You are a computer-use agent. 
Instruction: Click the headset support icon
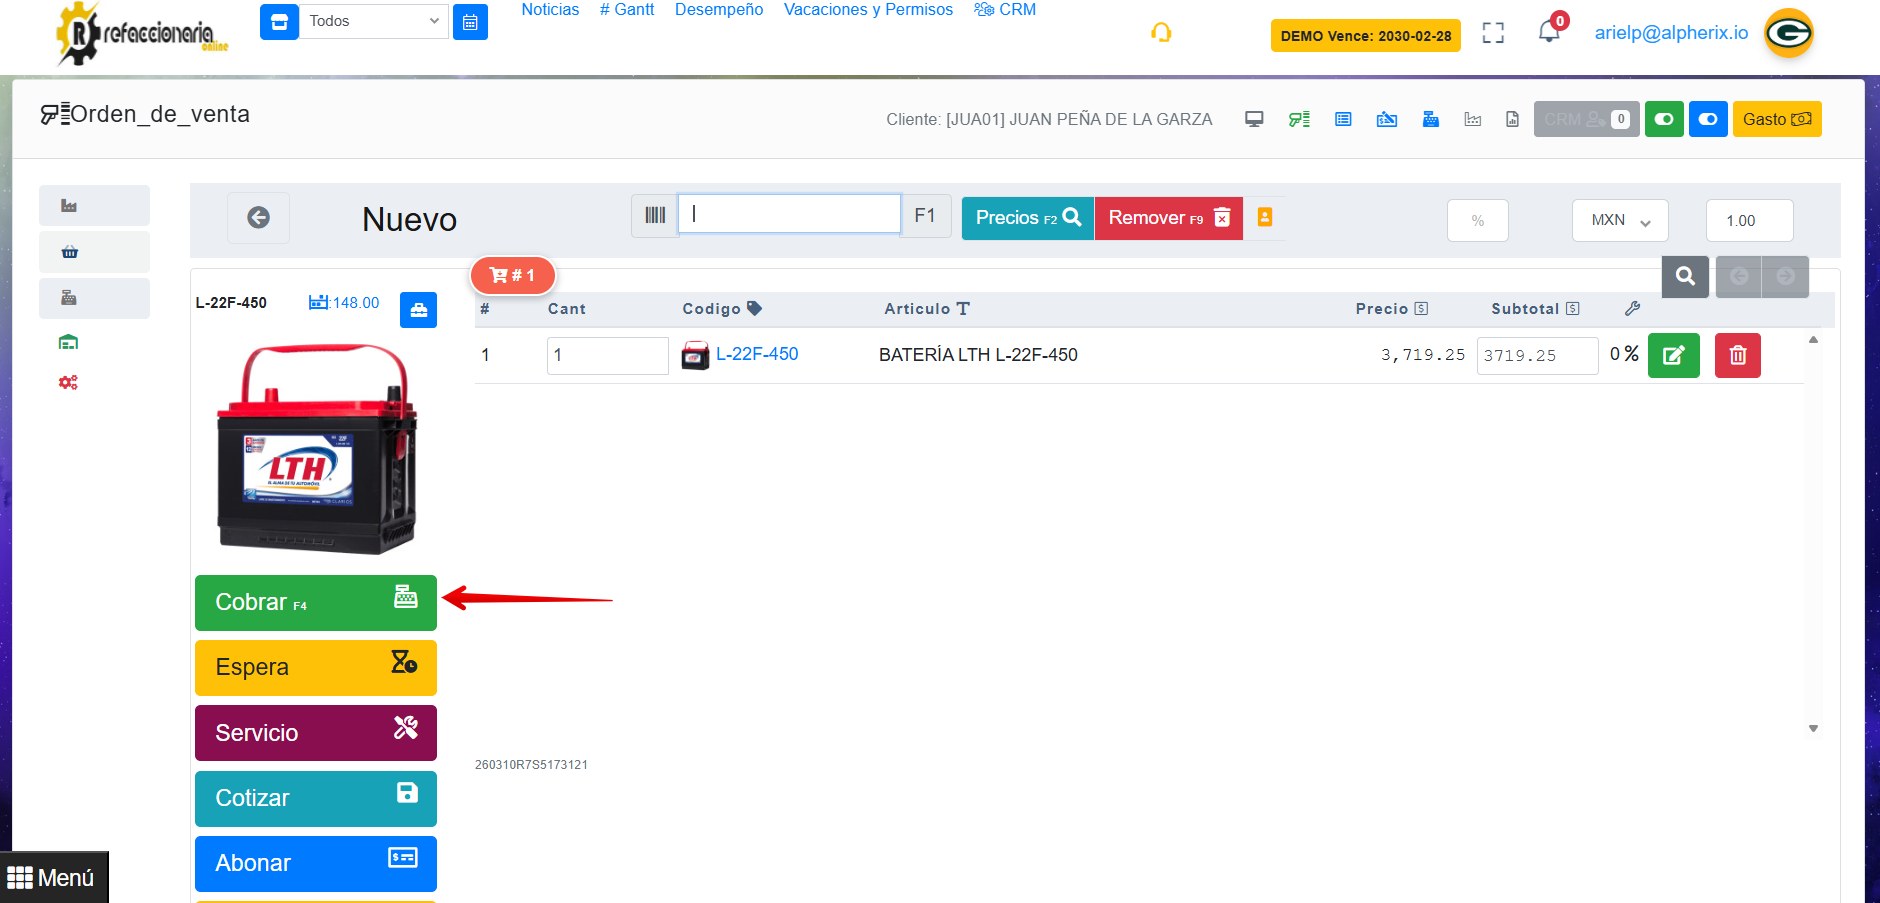click(x=1160, y=33)
